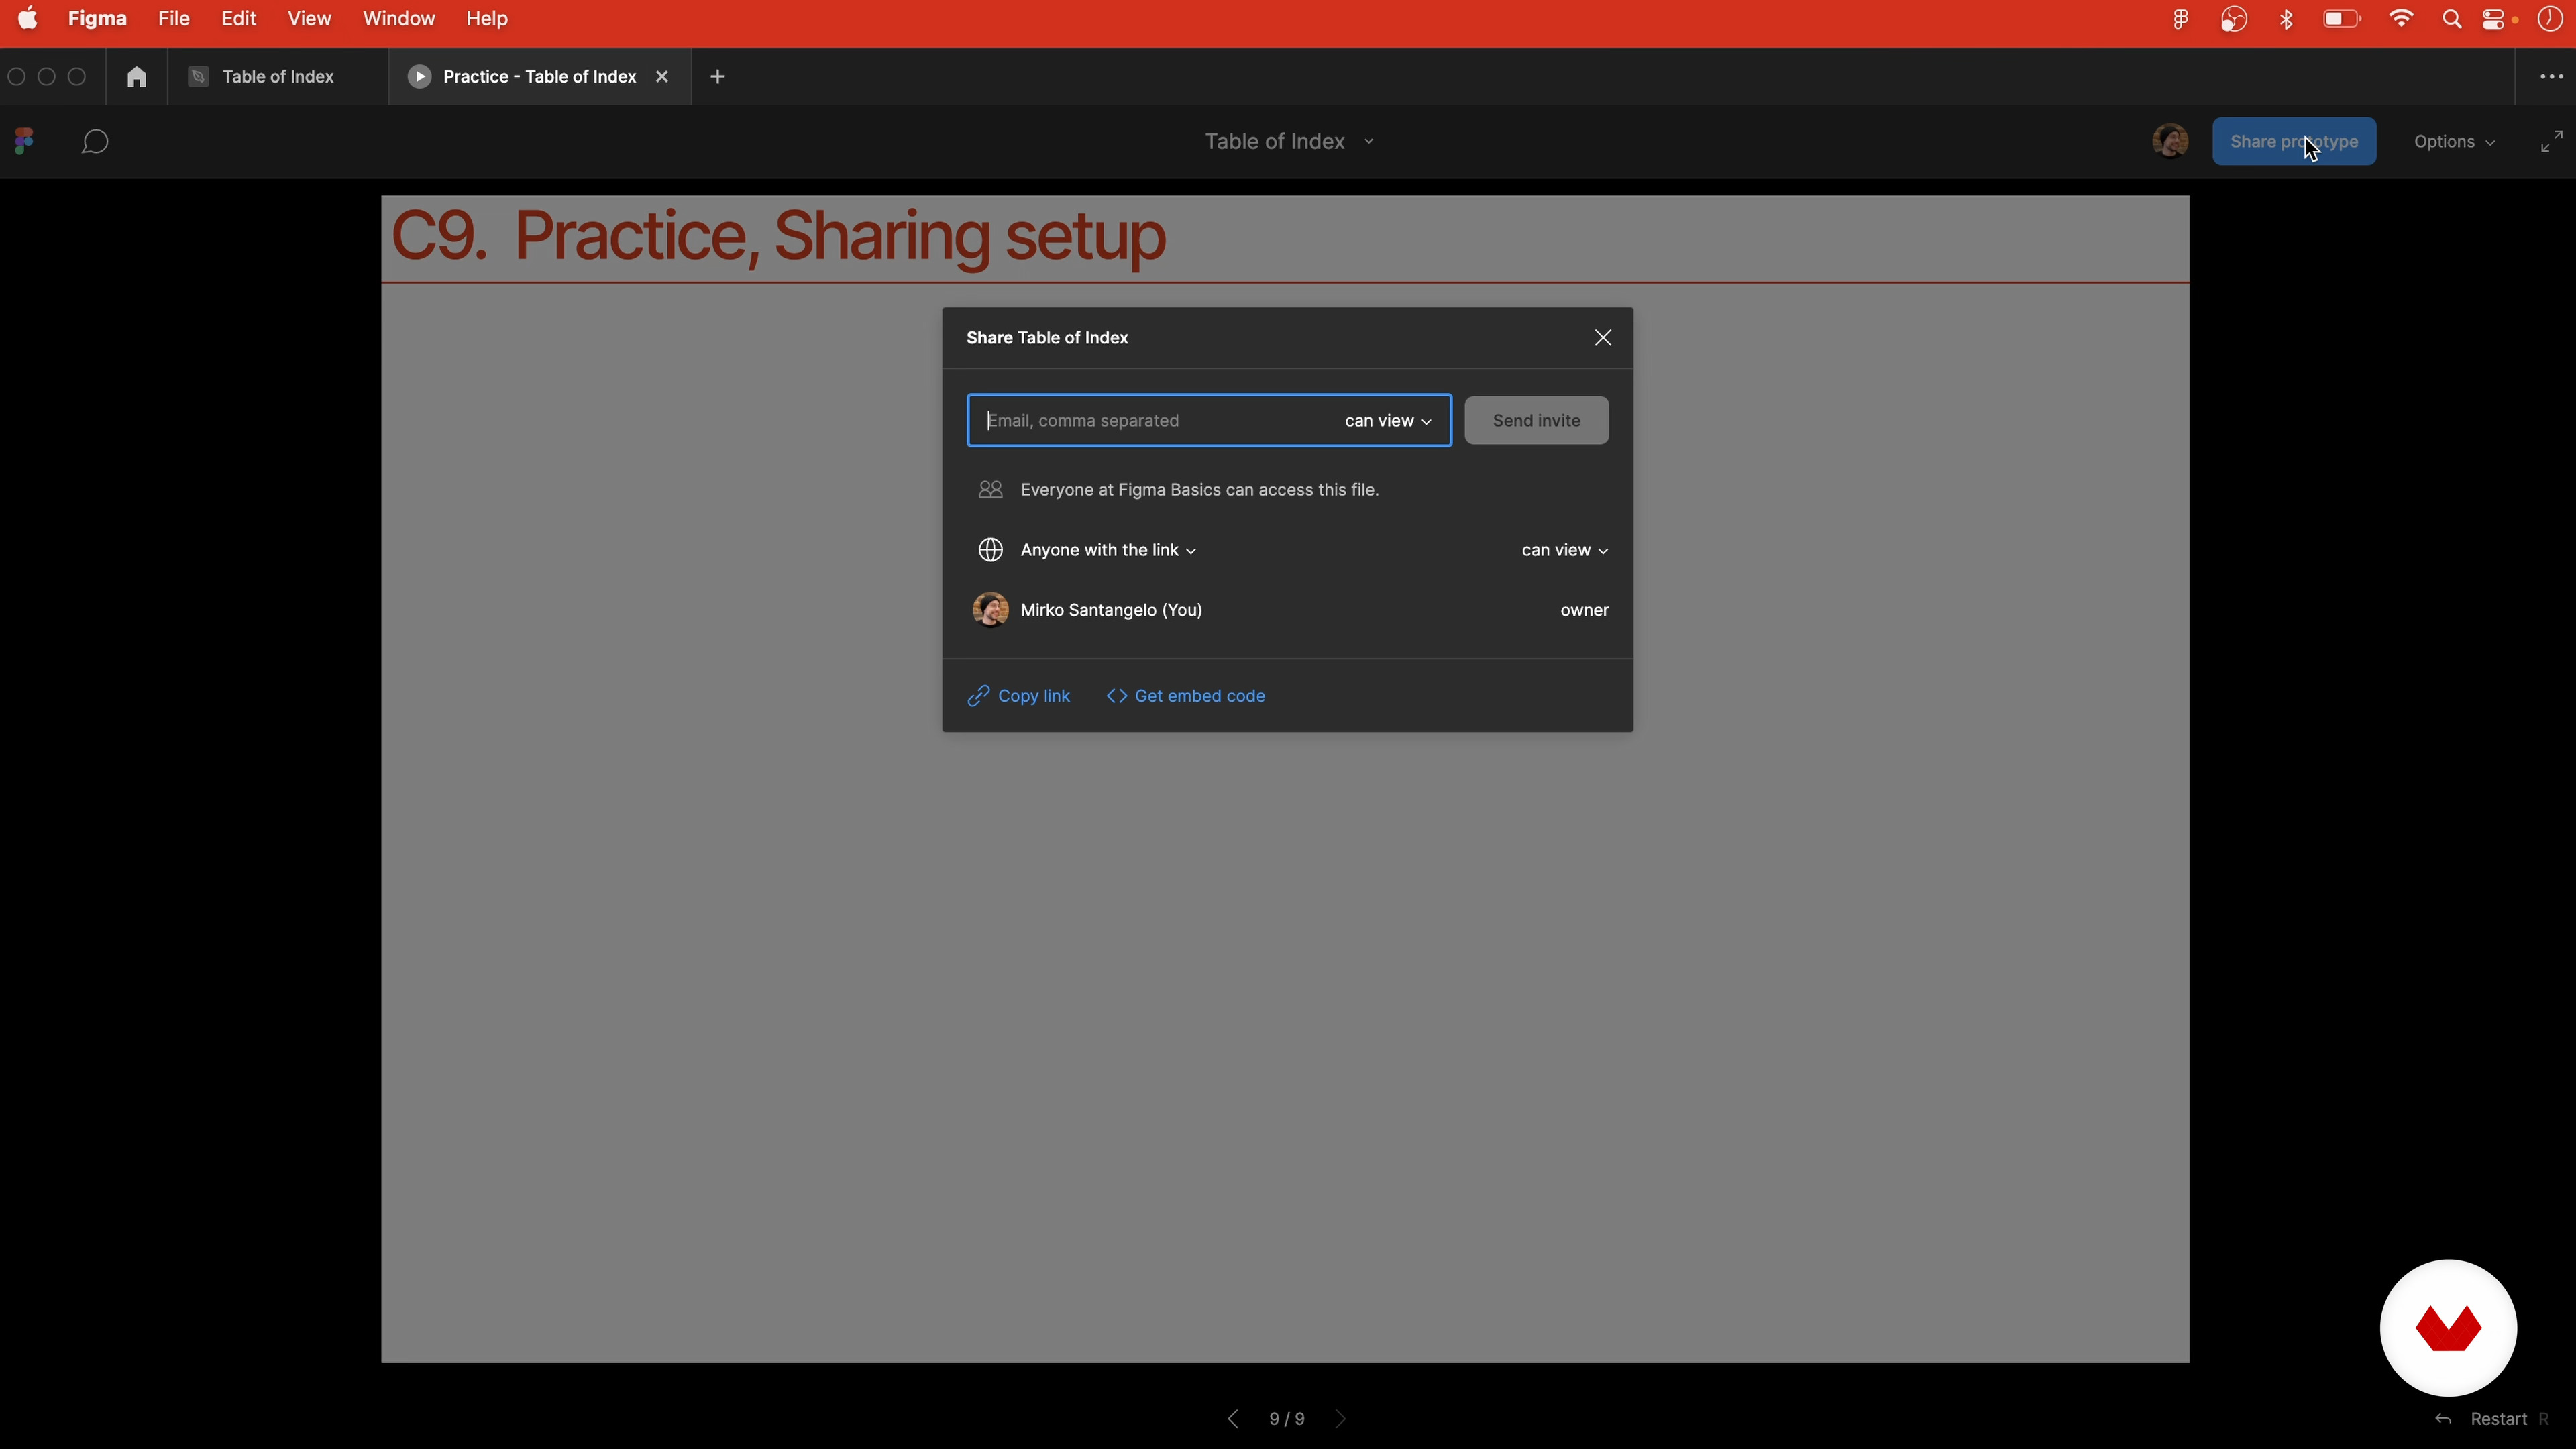Open the Edit menu
2576x1449 pixels.
tap(238, 18)
